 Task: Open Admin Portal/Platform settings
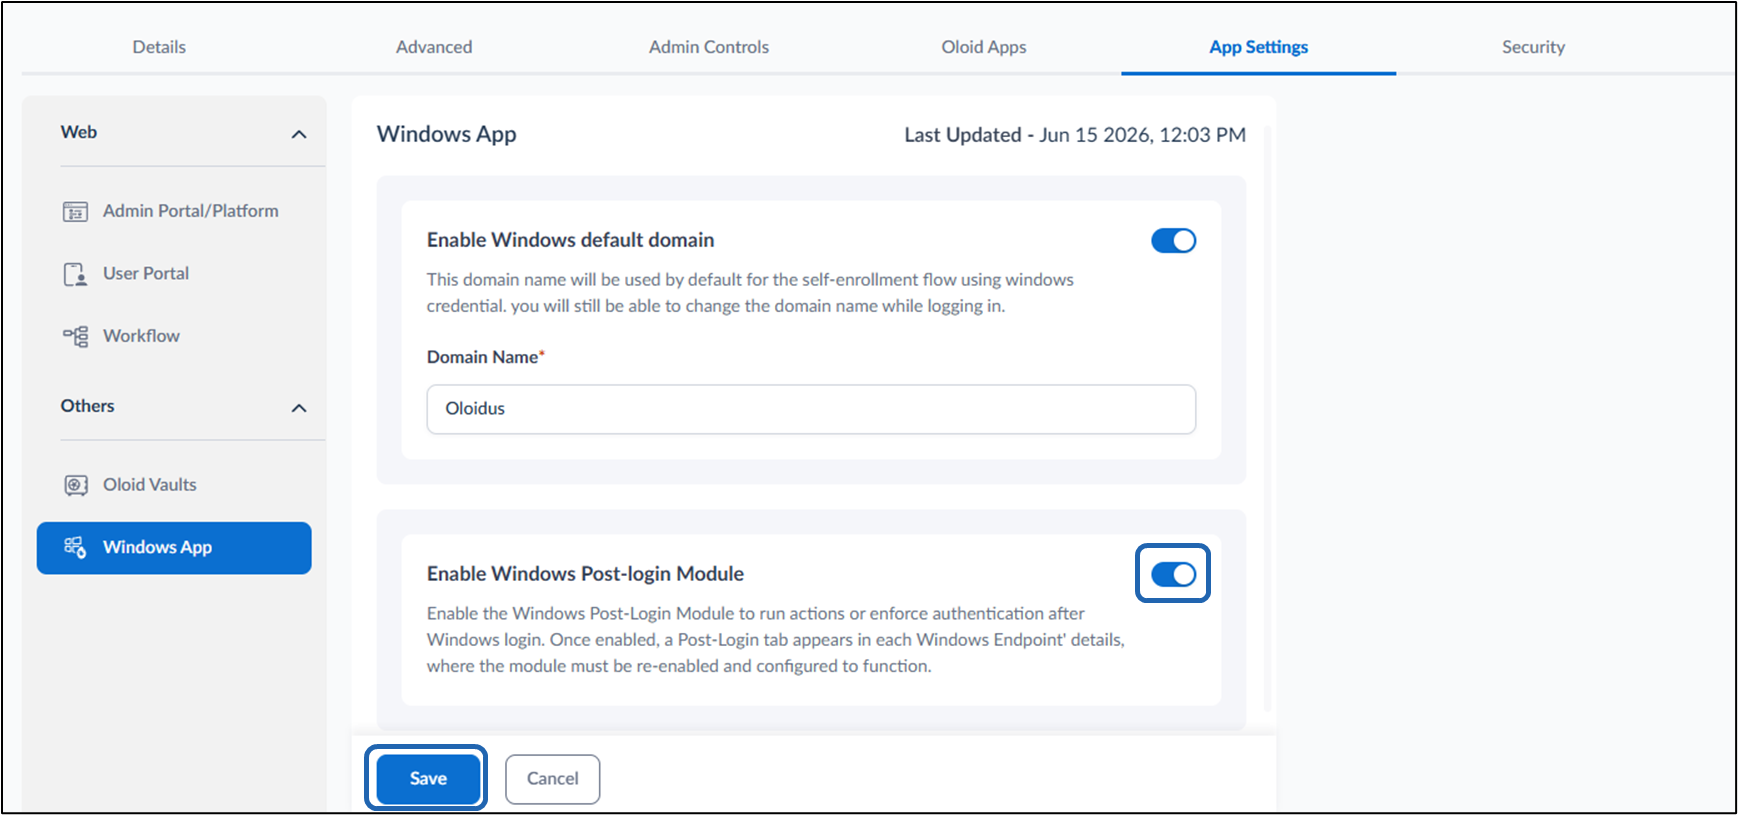point(174,211)
